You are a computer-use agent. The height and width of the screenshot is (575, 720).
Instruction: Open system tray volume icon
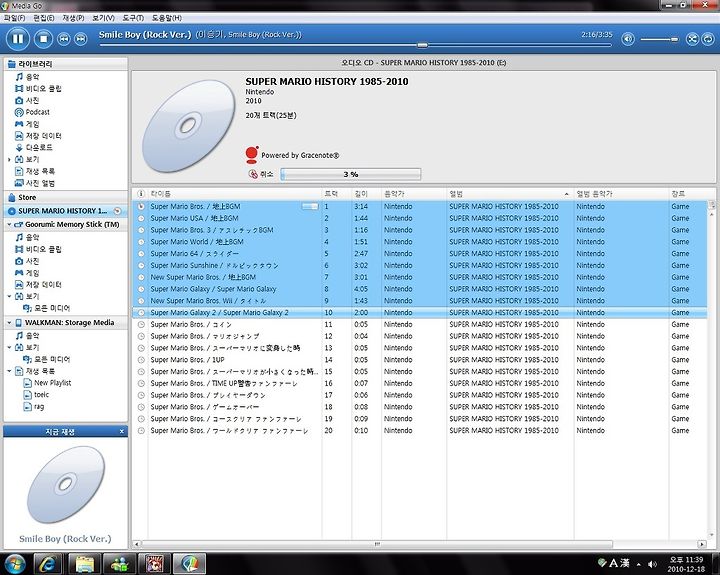652,564
